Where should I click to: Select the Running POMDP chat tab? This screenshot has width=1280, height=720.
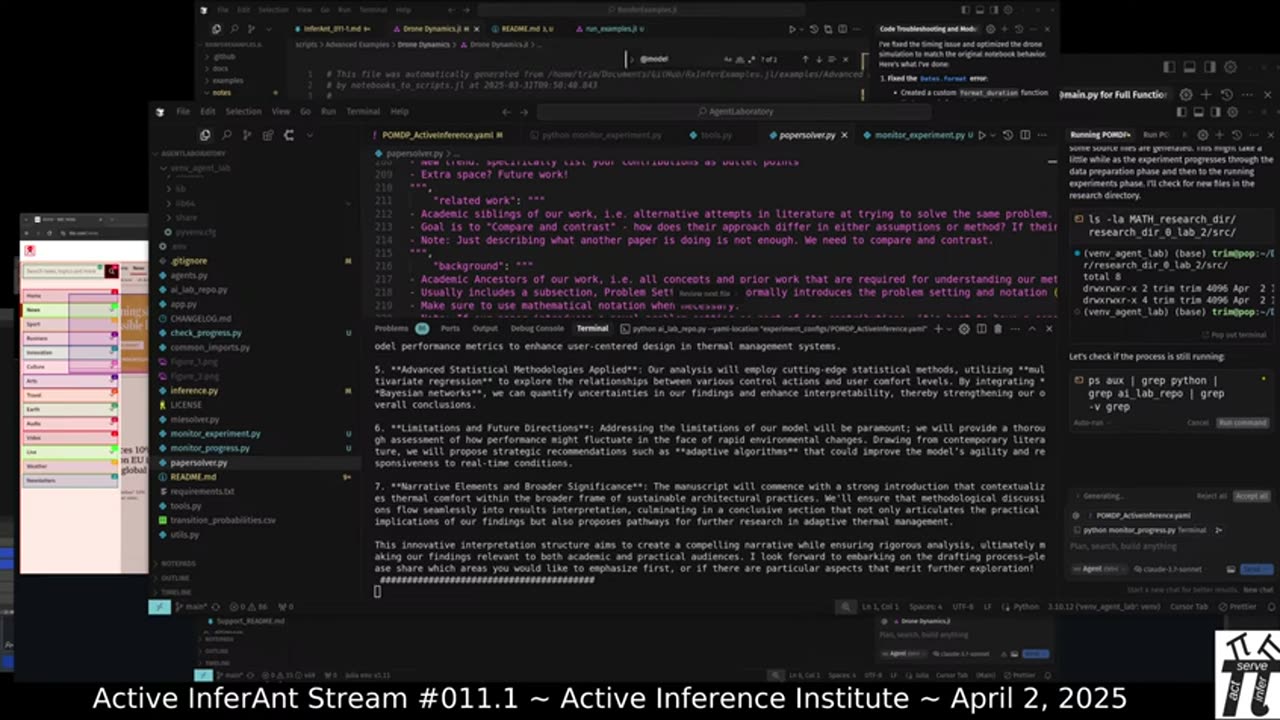click(x=1100, y=135)
